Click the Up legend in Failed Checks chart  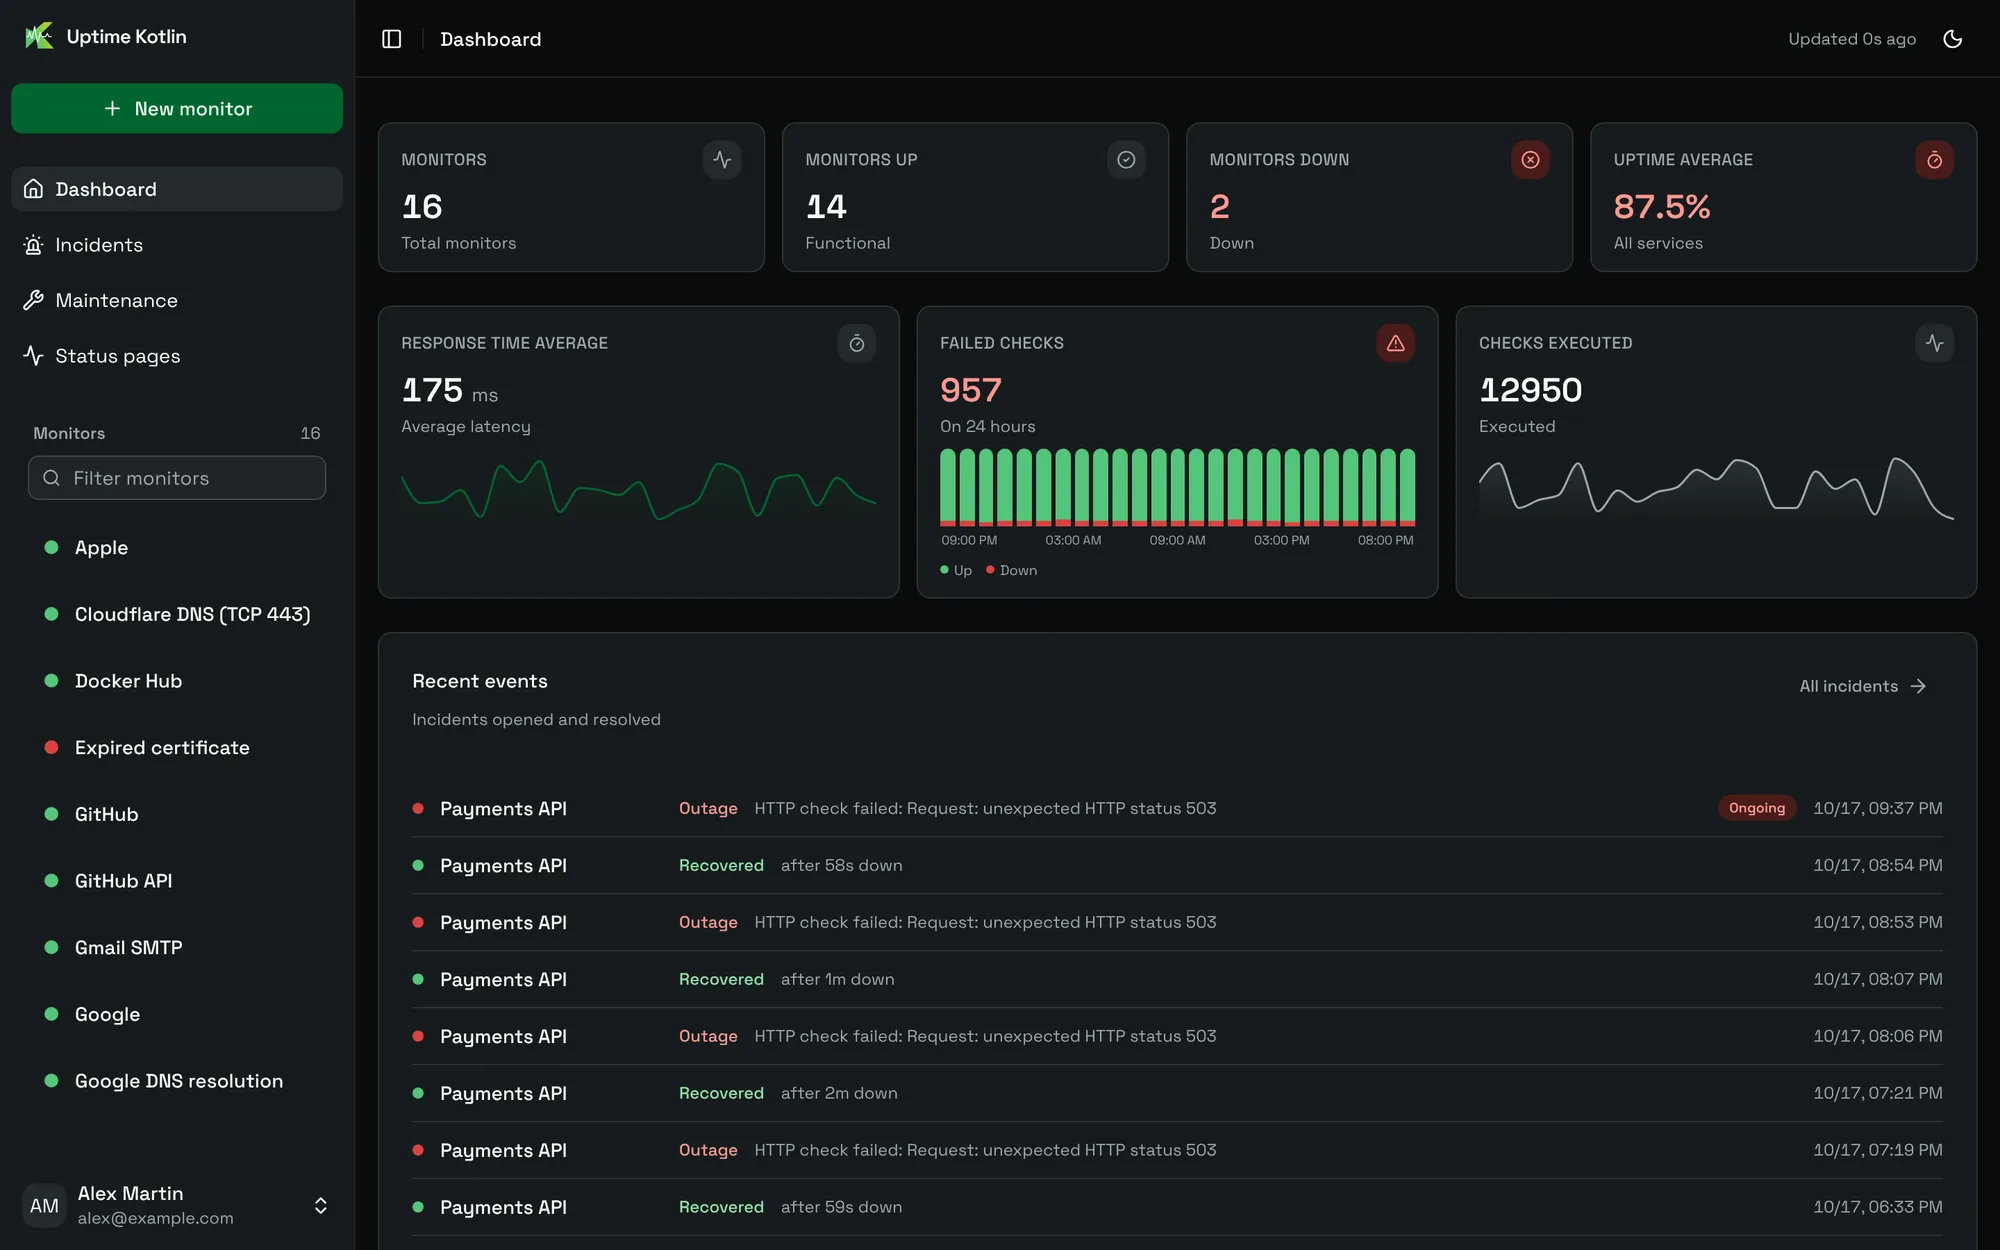pyautogui.click(x=956, y=570)
